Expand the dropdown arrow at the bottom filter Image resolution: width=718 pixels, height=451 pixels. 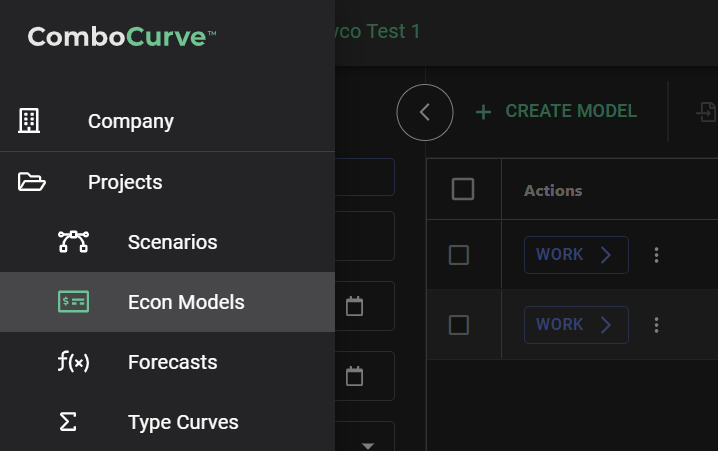click(x=367, y=445)
